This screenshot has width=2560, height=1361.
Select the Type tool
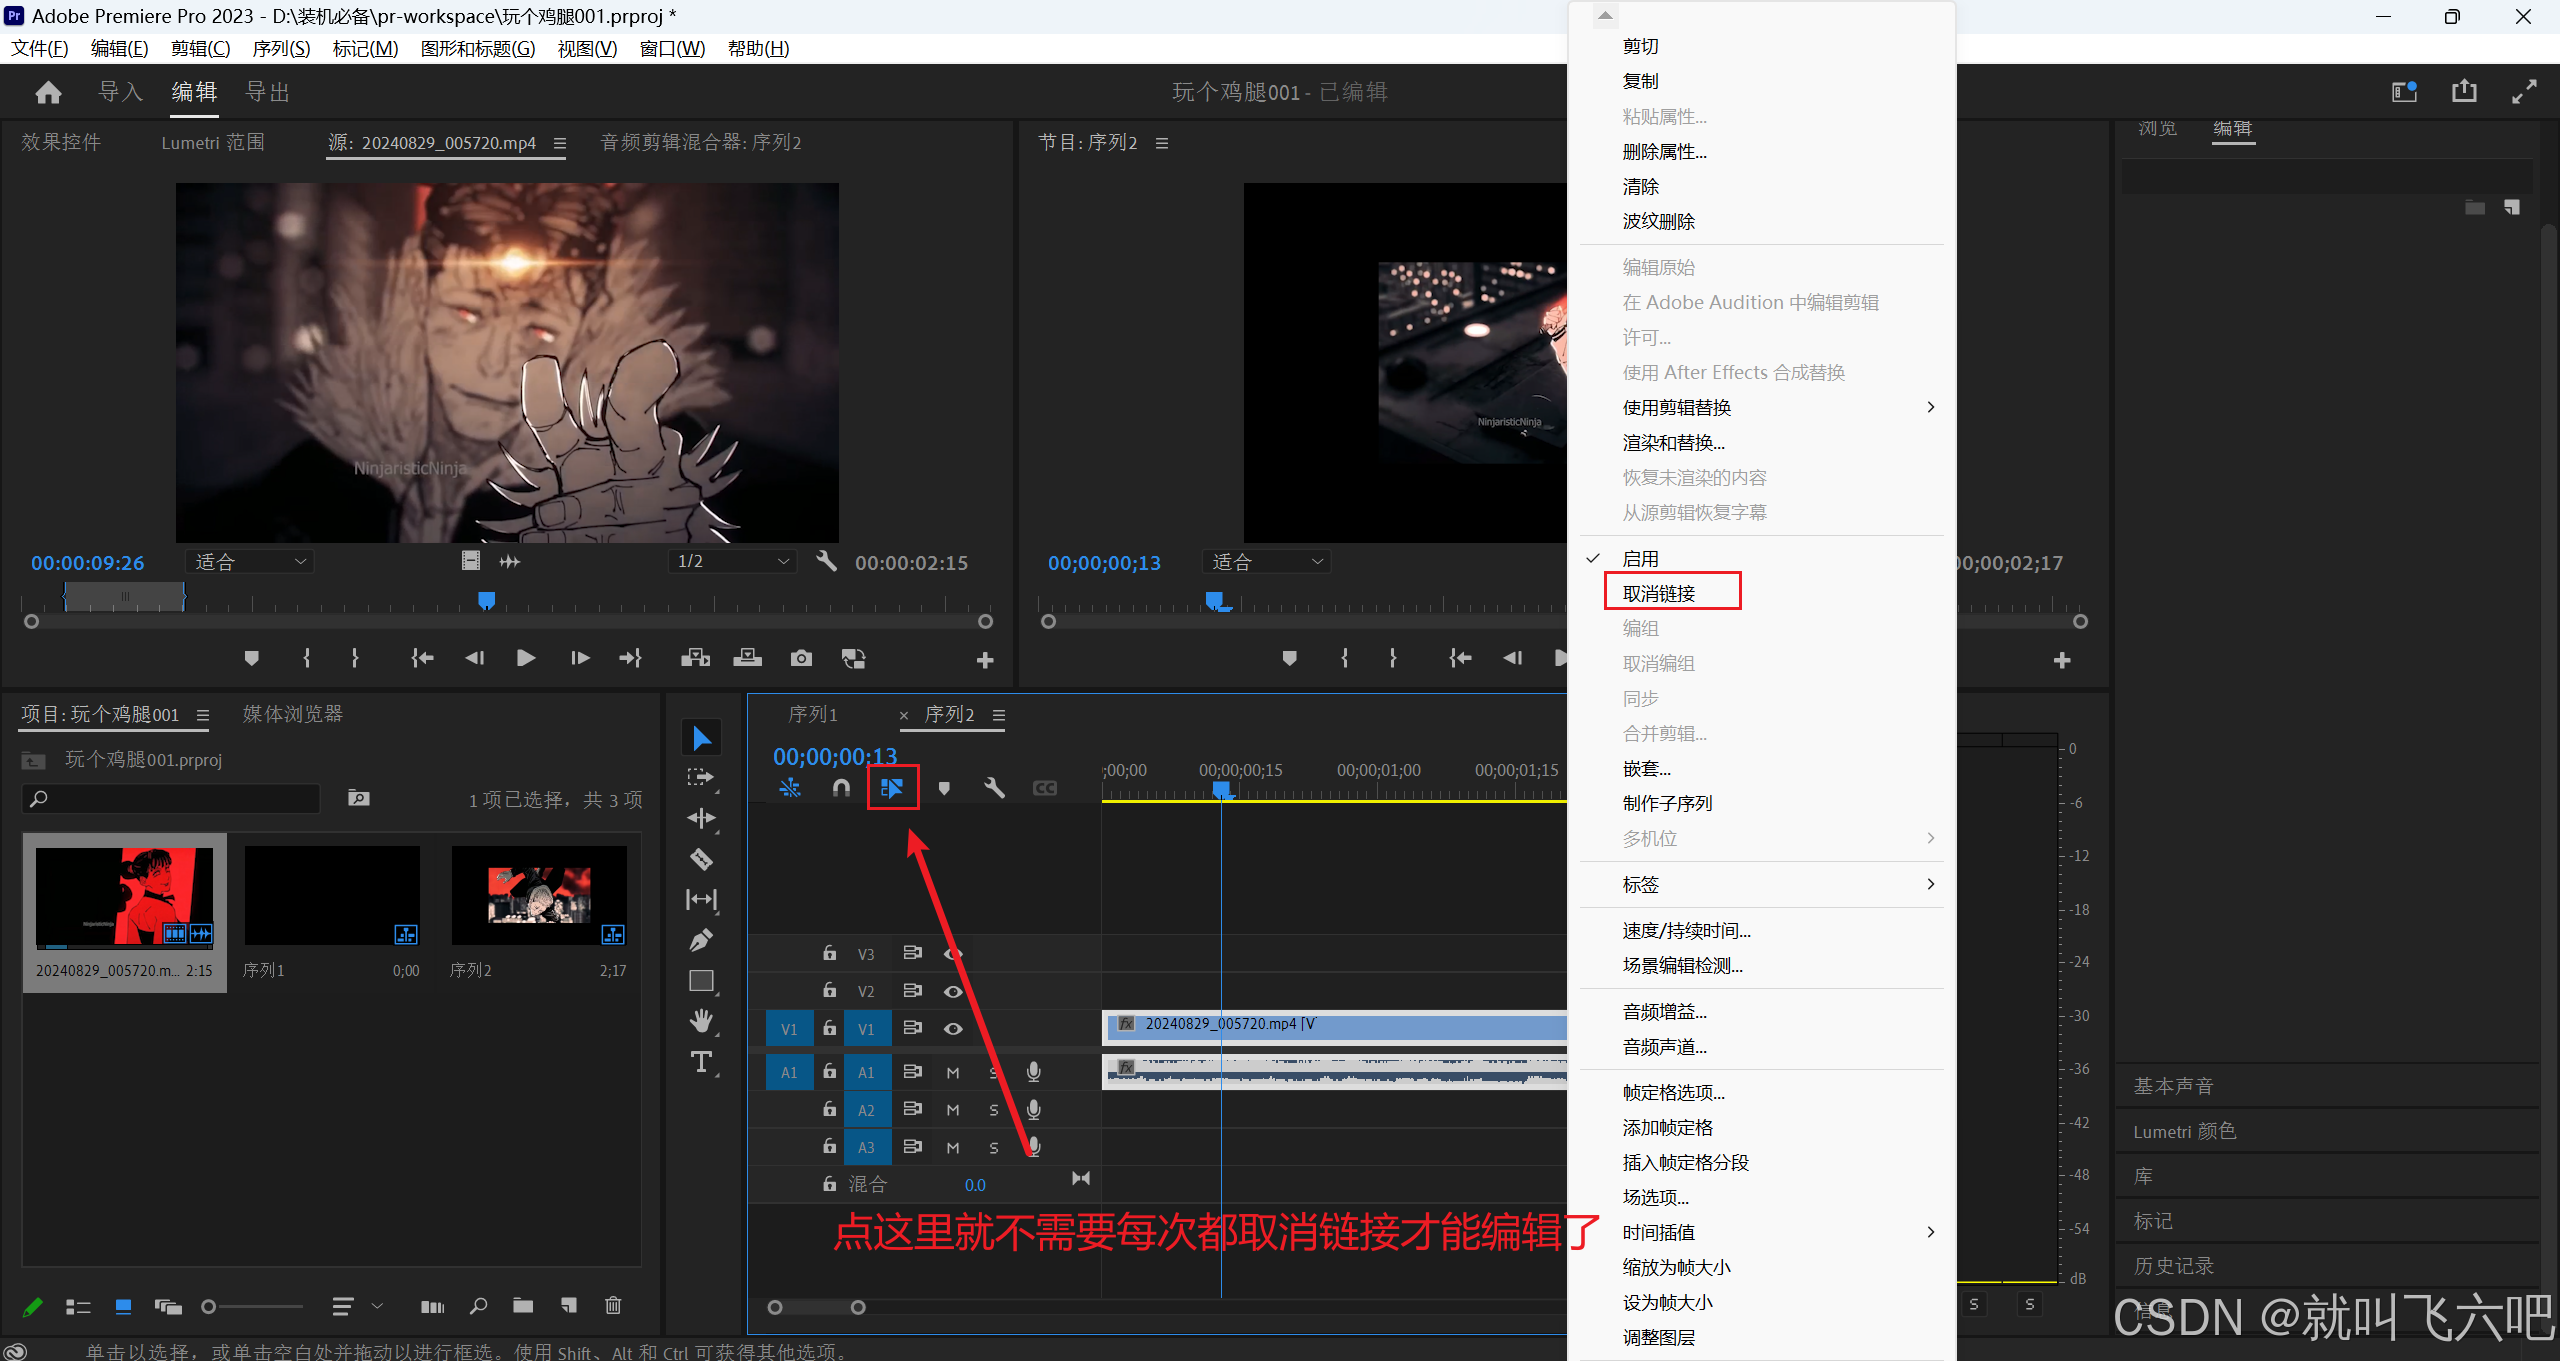coord(701,1062)
